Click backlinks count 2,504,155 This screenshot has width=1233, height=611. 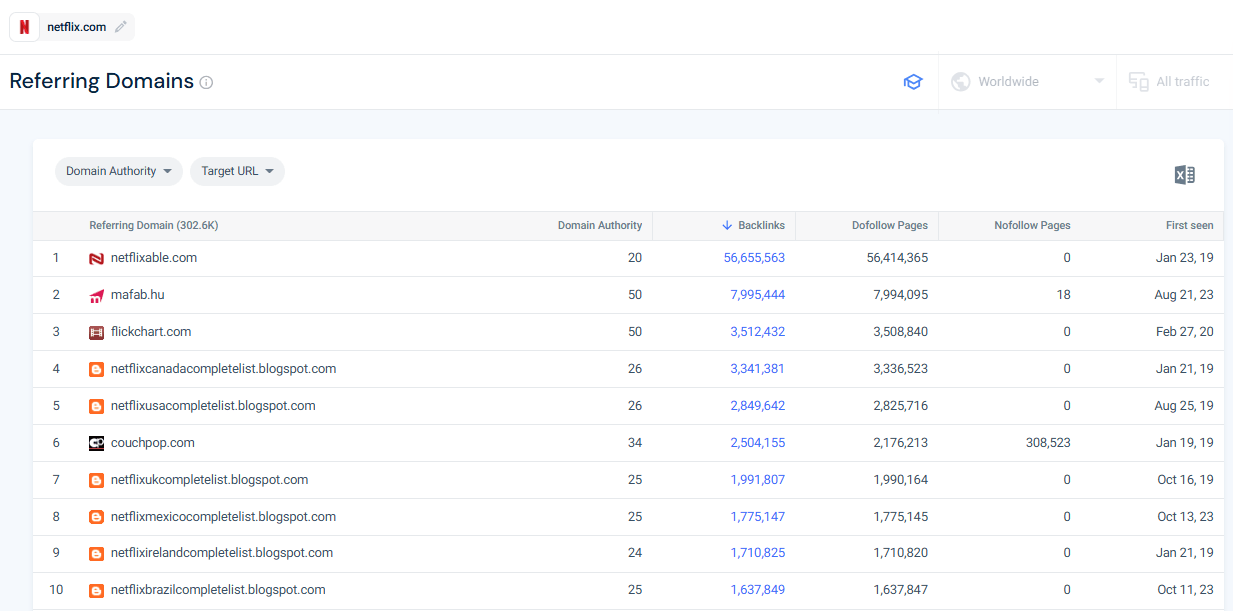coord(758,443)
